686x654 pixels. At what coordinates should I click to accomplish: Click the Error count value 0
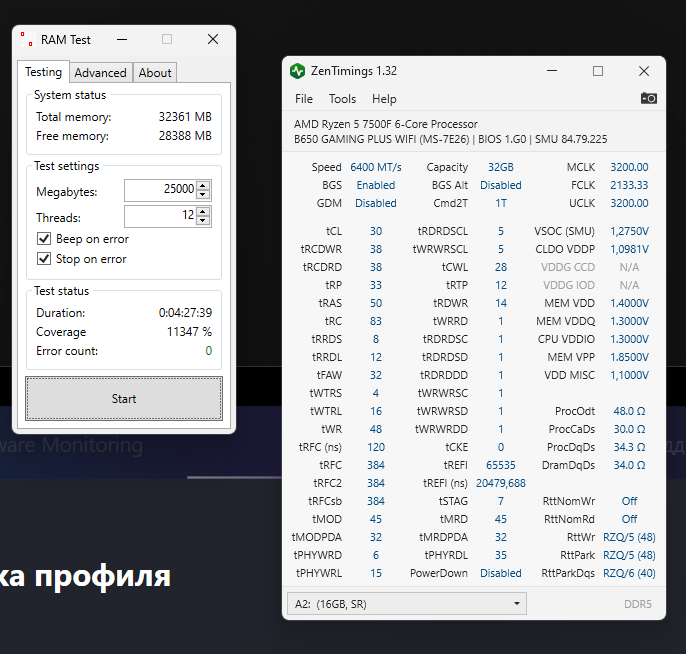[x=209, y=351]
